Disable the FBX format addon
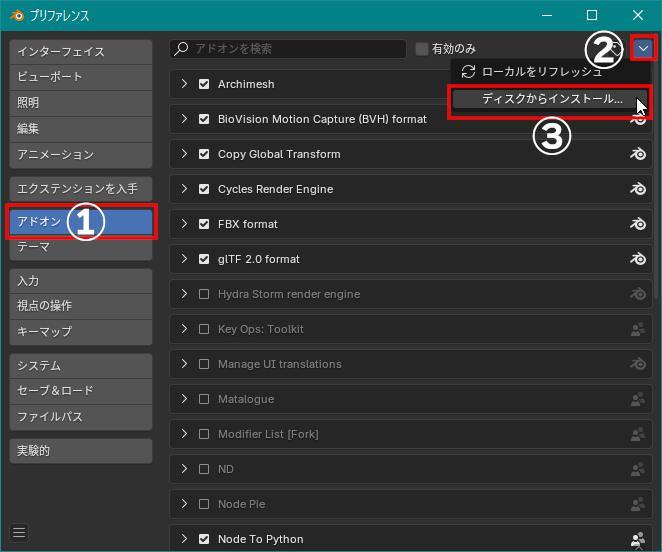The width and height of the screenshot is (662, 552). coord(204,224)
